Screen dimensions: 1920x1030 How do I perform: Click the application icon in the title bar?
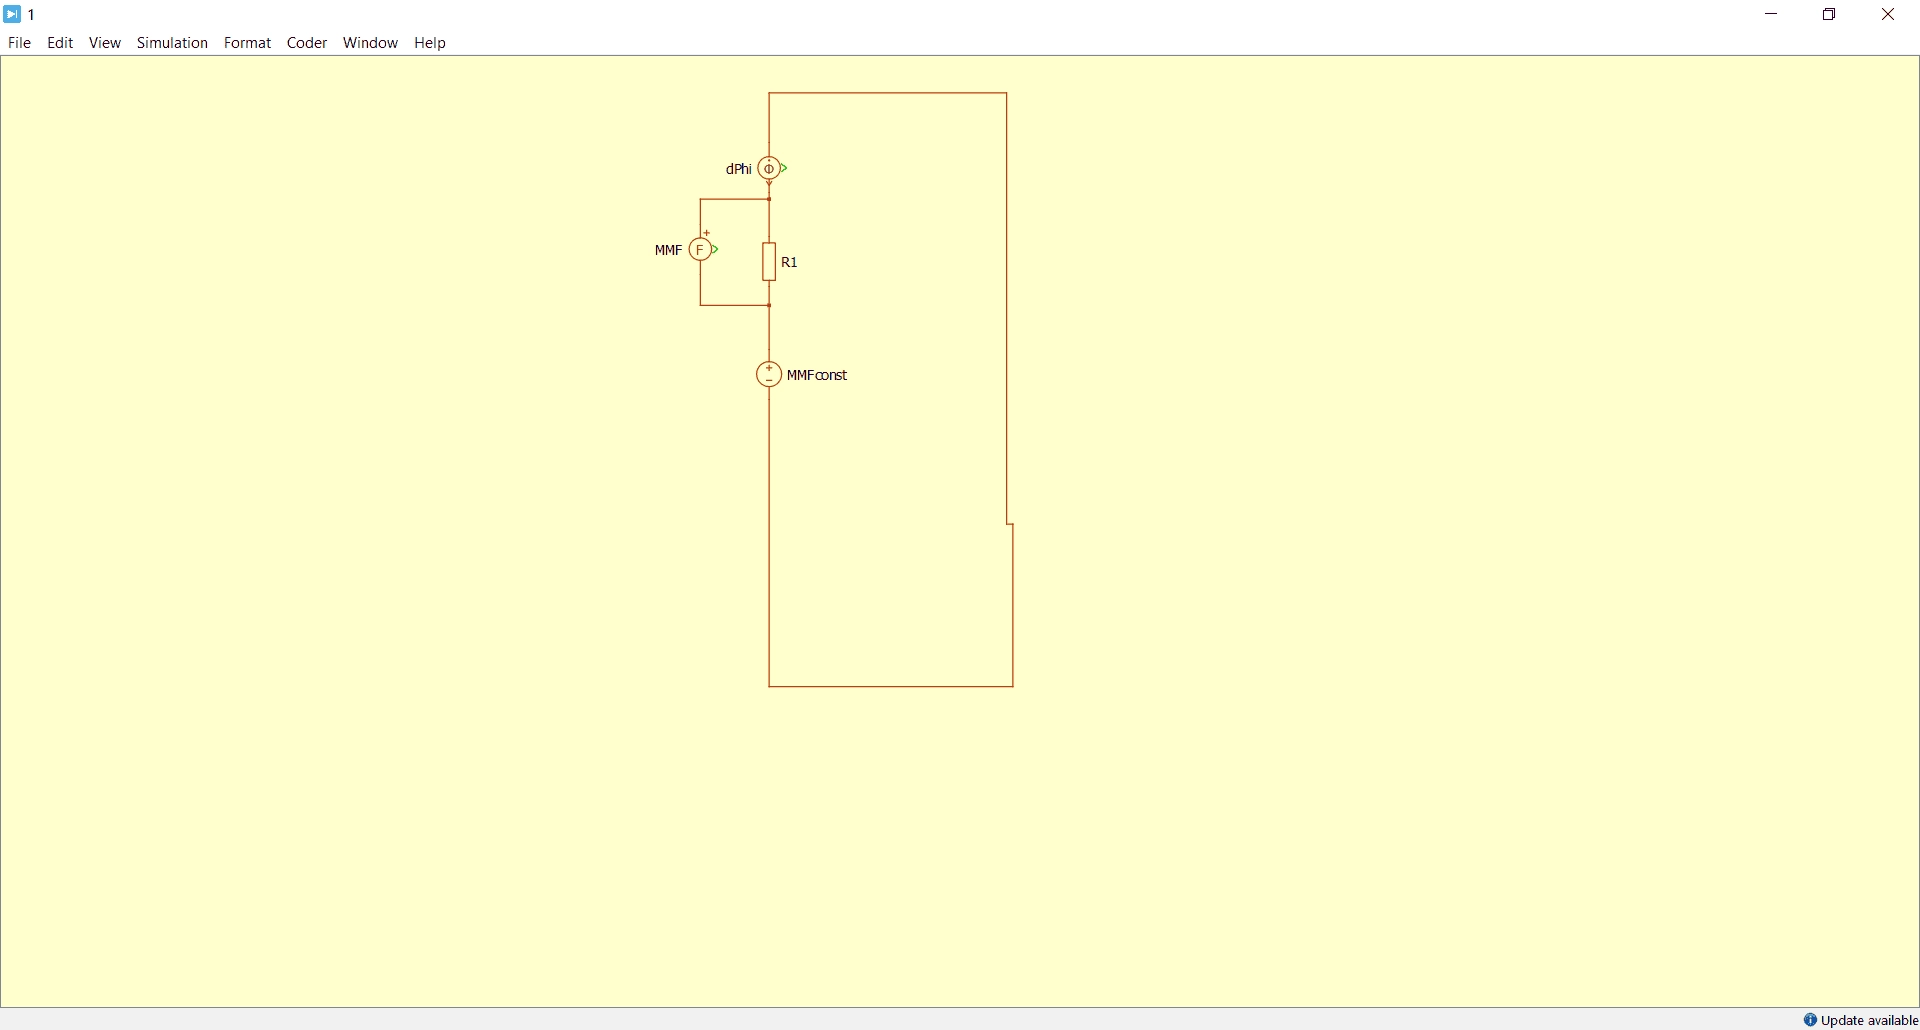click(x=12, y=14)
